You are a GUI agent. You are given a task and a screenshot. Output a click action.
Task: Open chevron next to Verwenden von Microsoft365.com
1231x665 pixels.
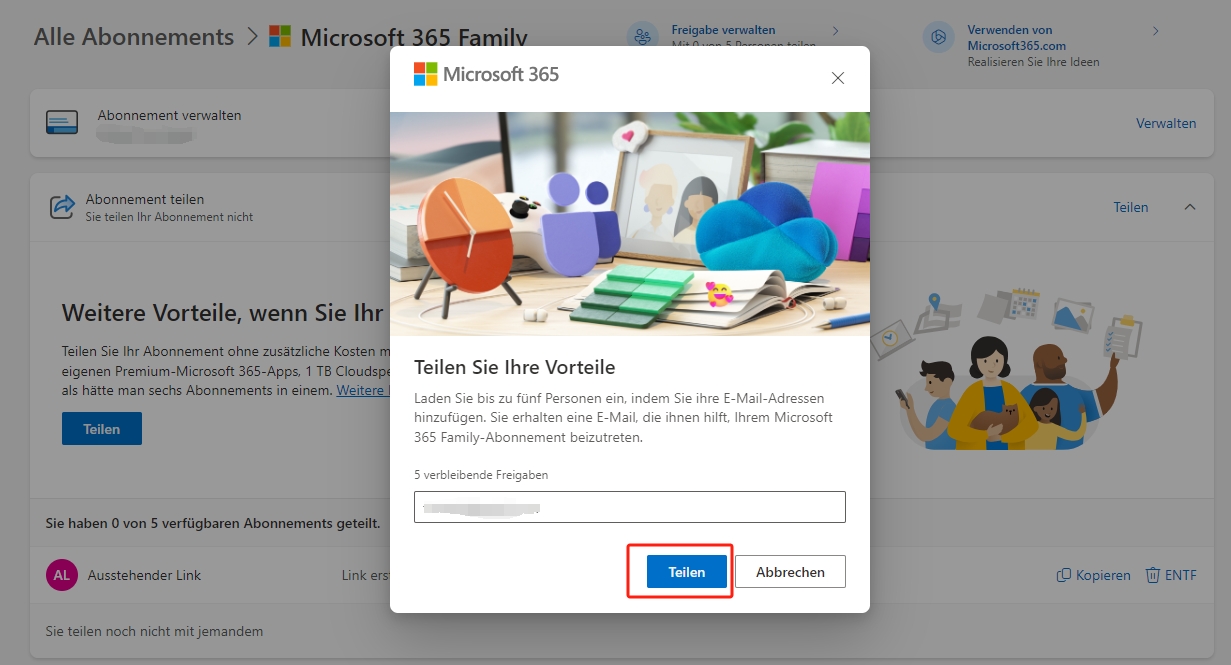(x=1155, y=31)
